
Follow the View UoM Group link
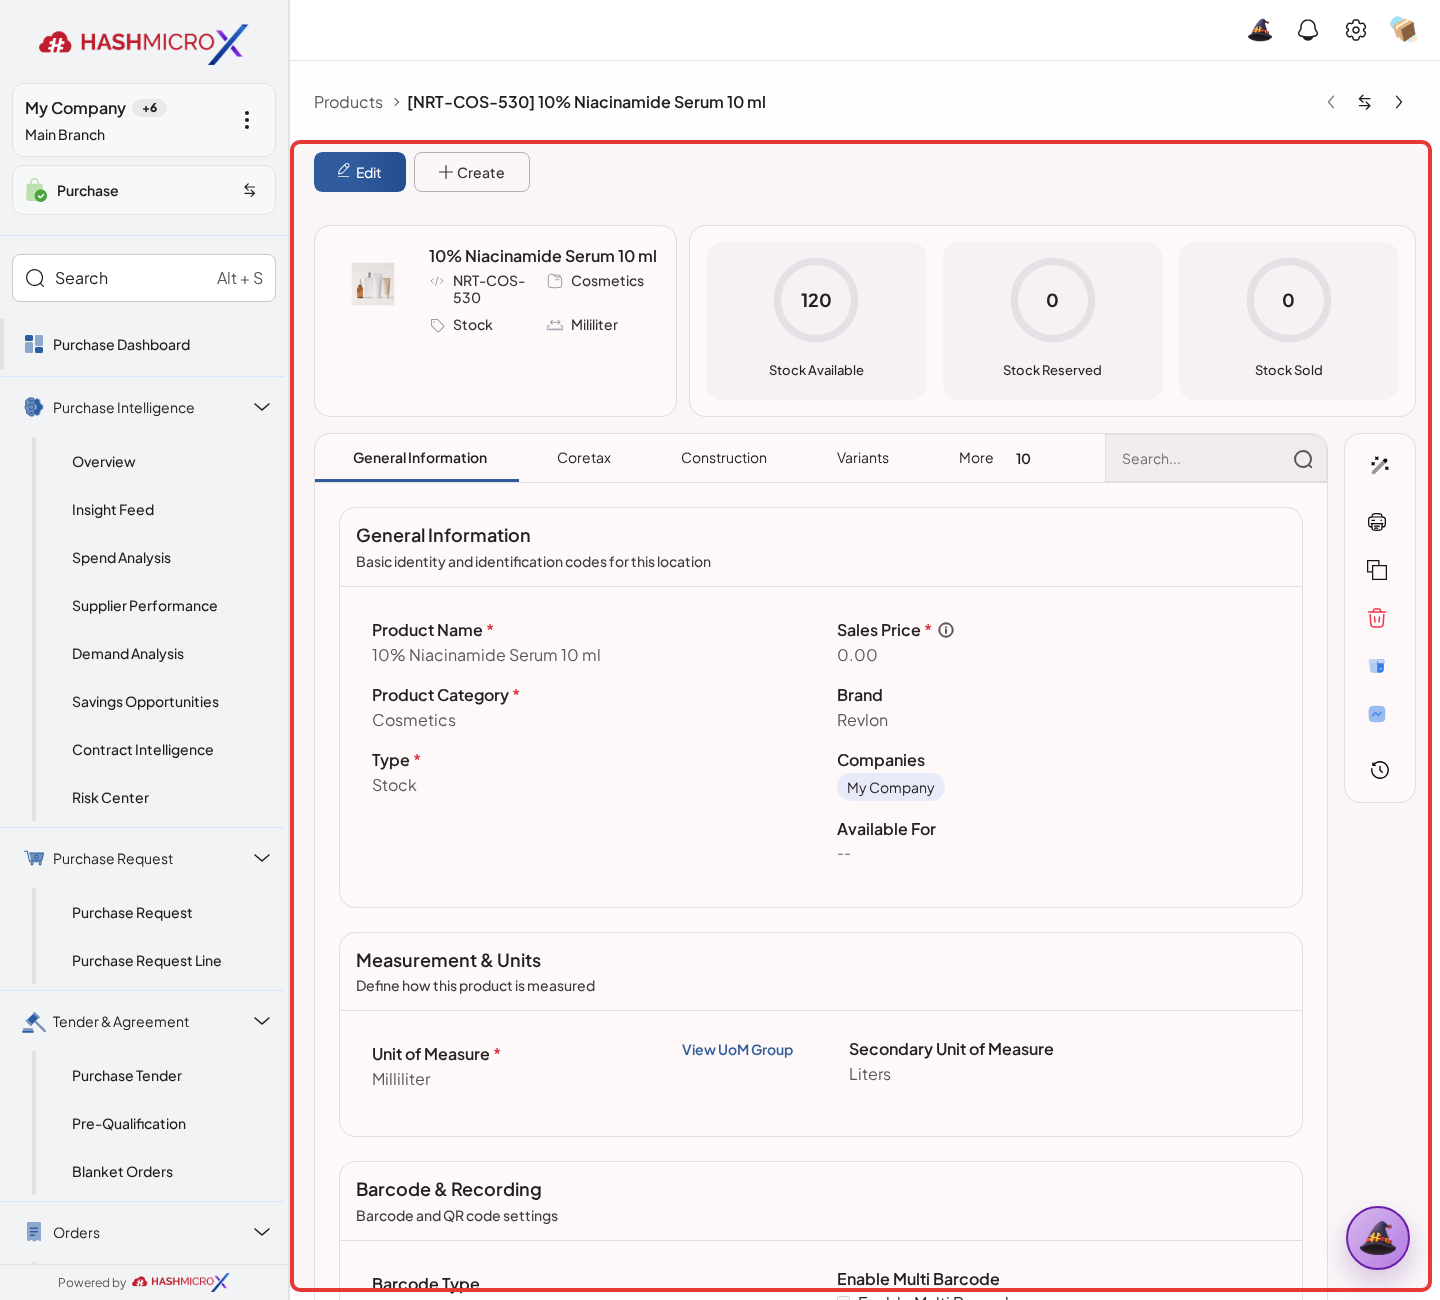(737, 1050)
